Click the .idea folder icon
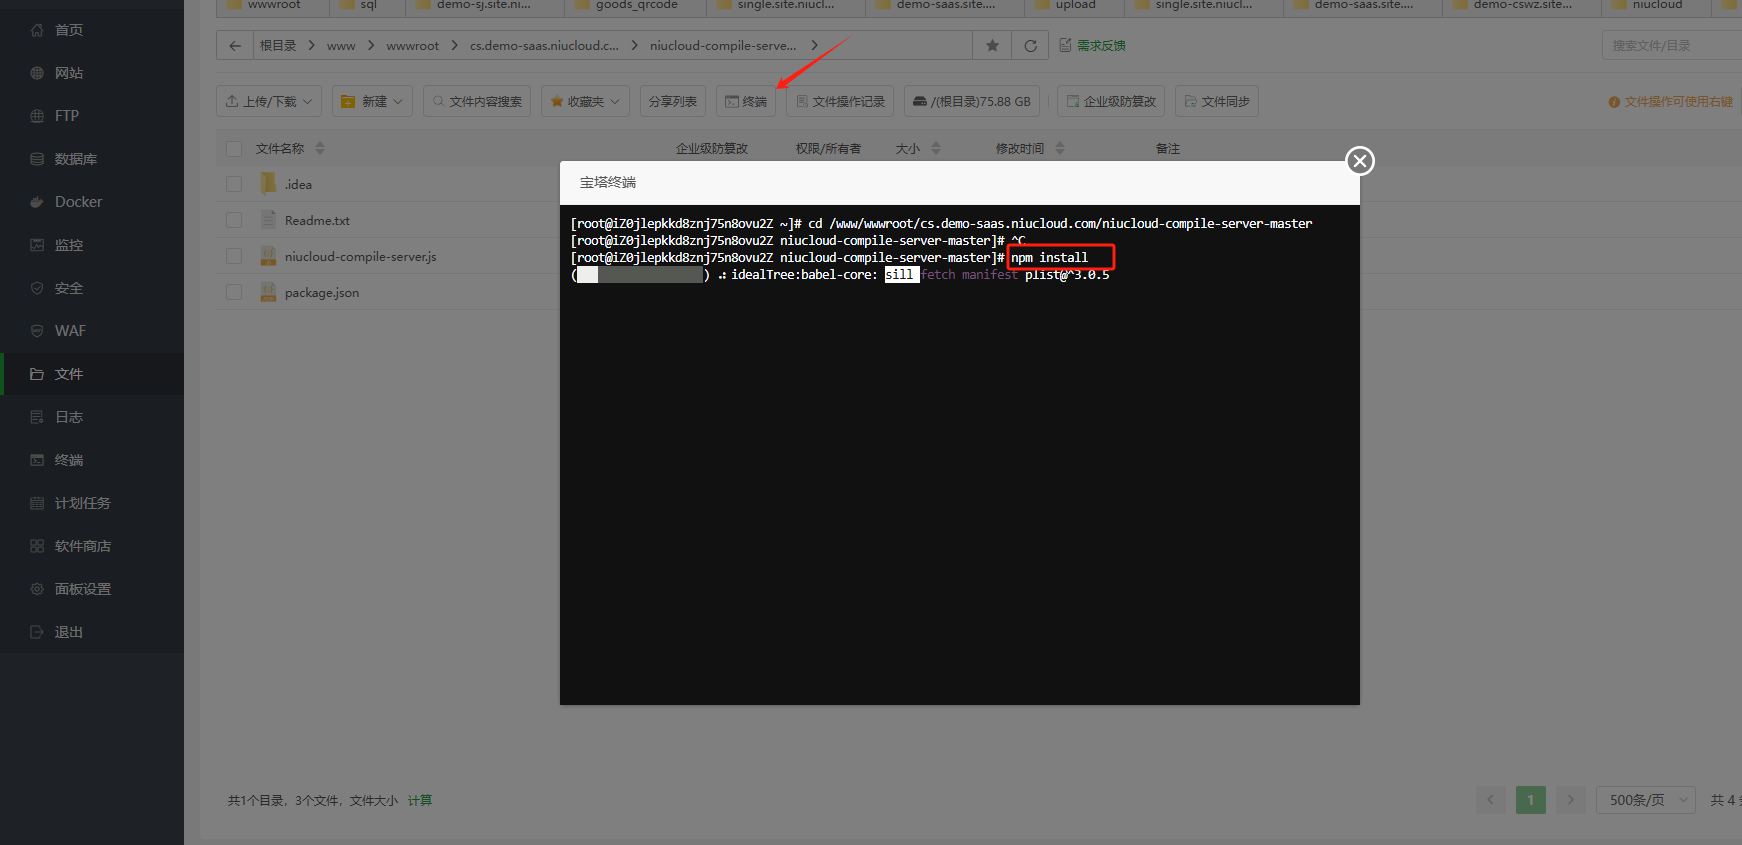 click(268, 184)
